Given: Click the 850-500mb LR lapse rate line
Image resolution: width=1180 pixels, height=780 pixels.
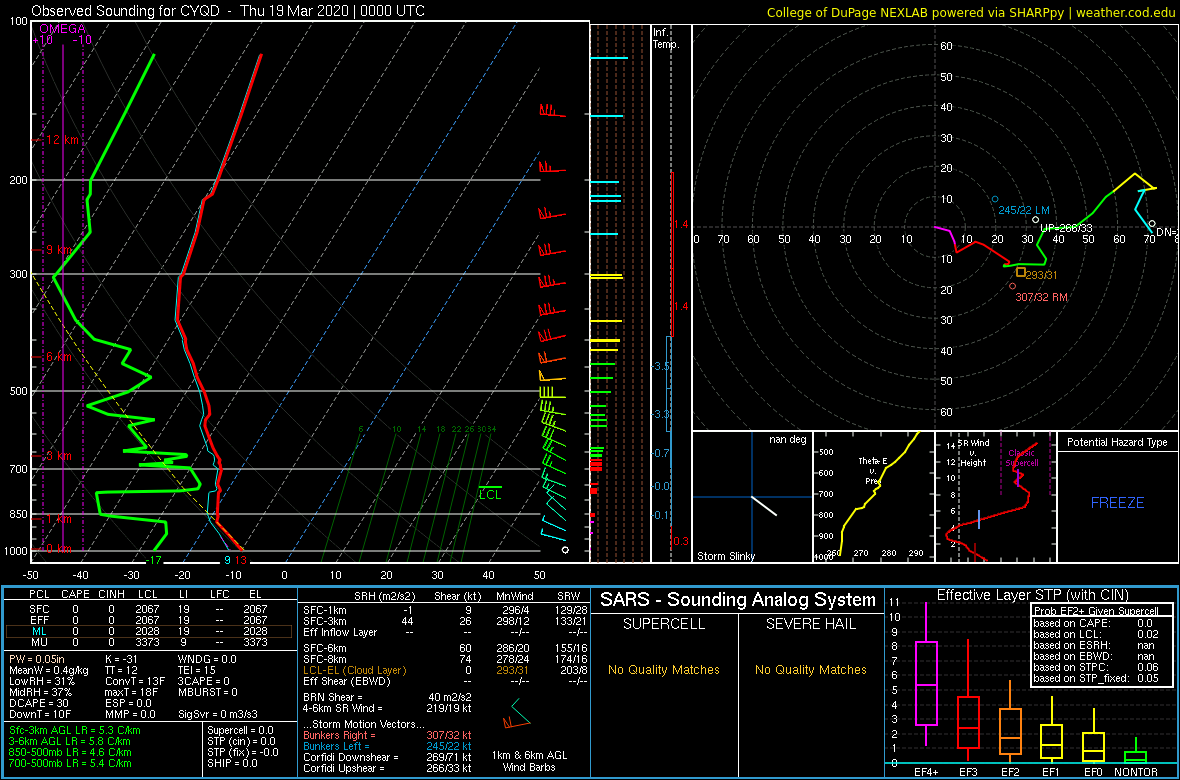Looking at the screenshot, I should click(x=70, y=752).
